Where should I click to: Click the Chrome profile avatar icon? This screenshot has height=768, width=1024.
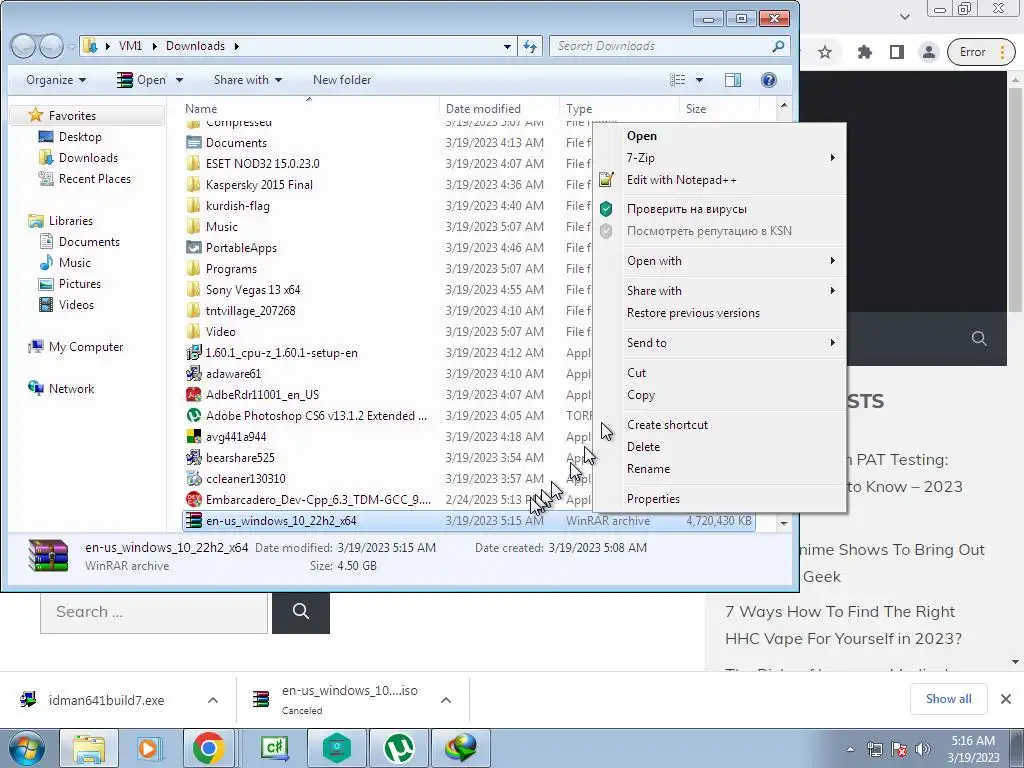928,52
